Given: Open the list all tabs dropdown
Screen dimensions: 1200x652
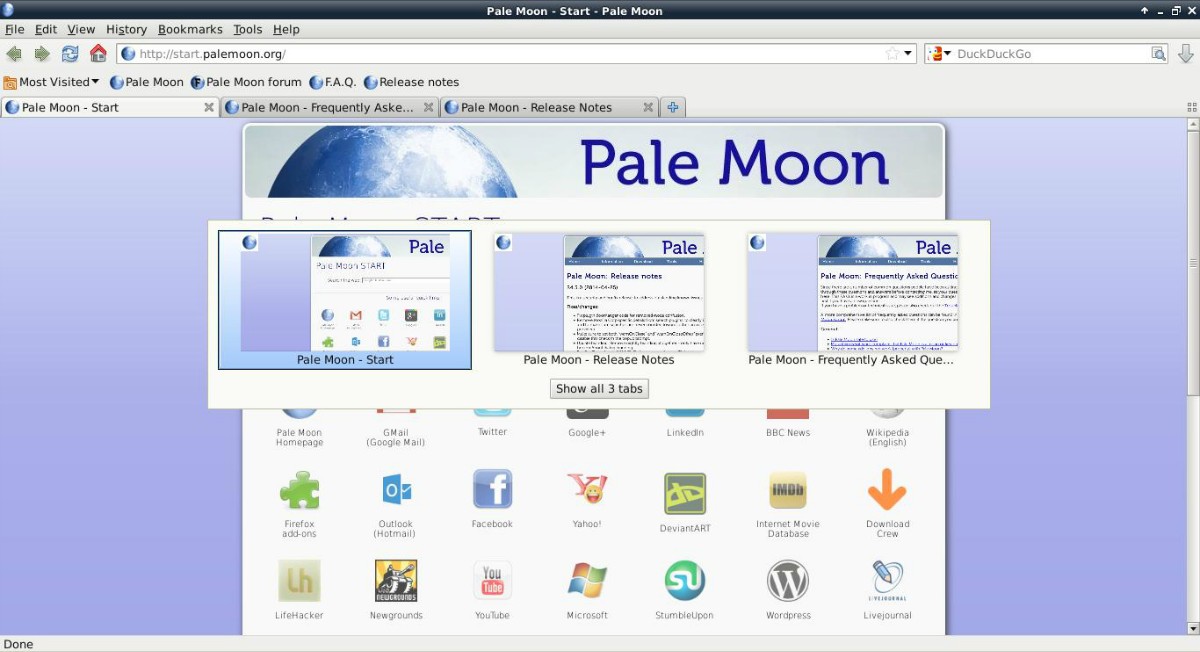Looking at the screenshot, I should [1191, 107].
